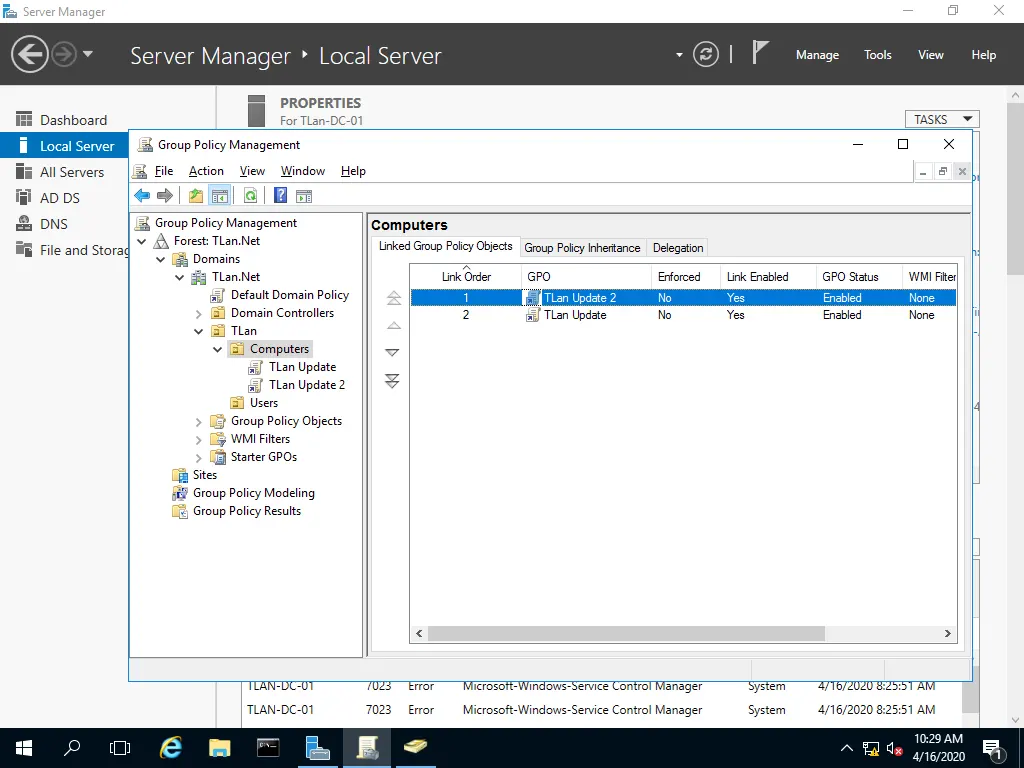The height and width of the screenshot is (768, 1024).
Task: Select the Sites node icon in tree
Action: pyautogui.click(x=179, y=475)
